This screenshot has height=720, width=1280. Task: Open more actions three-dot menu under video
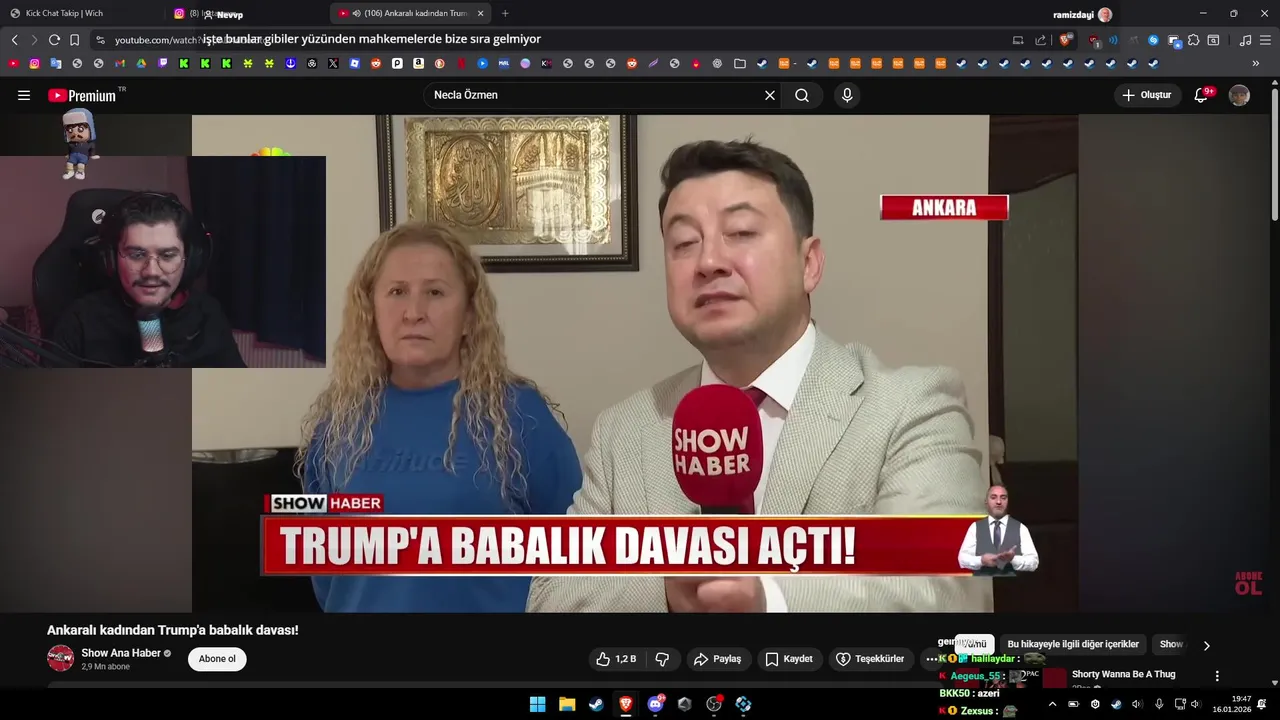(x=932, y=659)
